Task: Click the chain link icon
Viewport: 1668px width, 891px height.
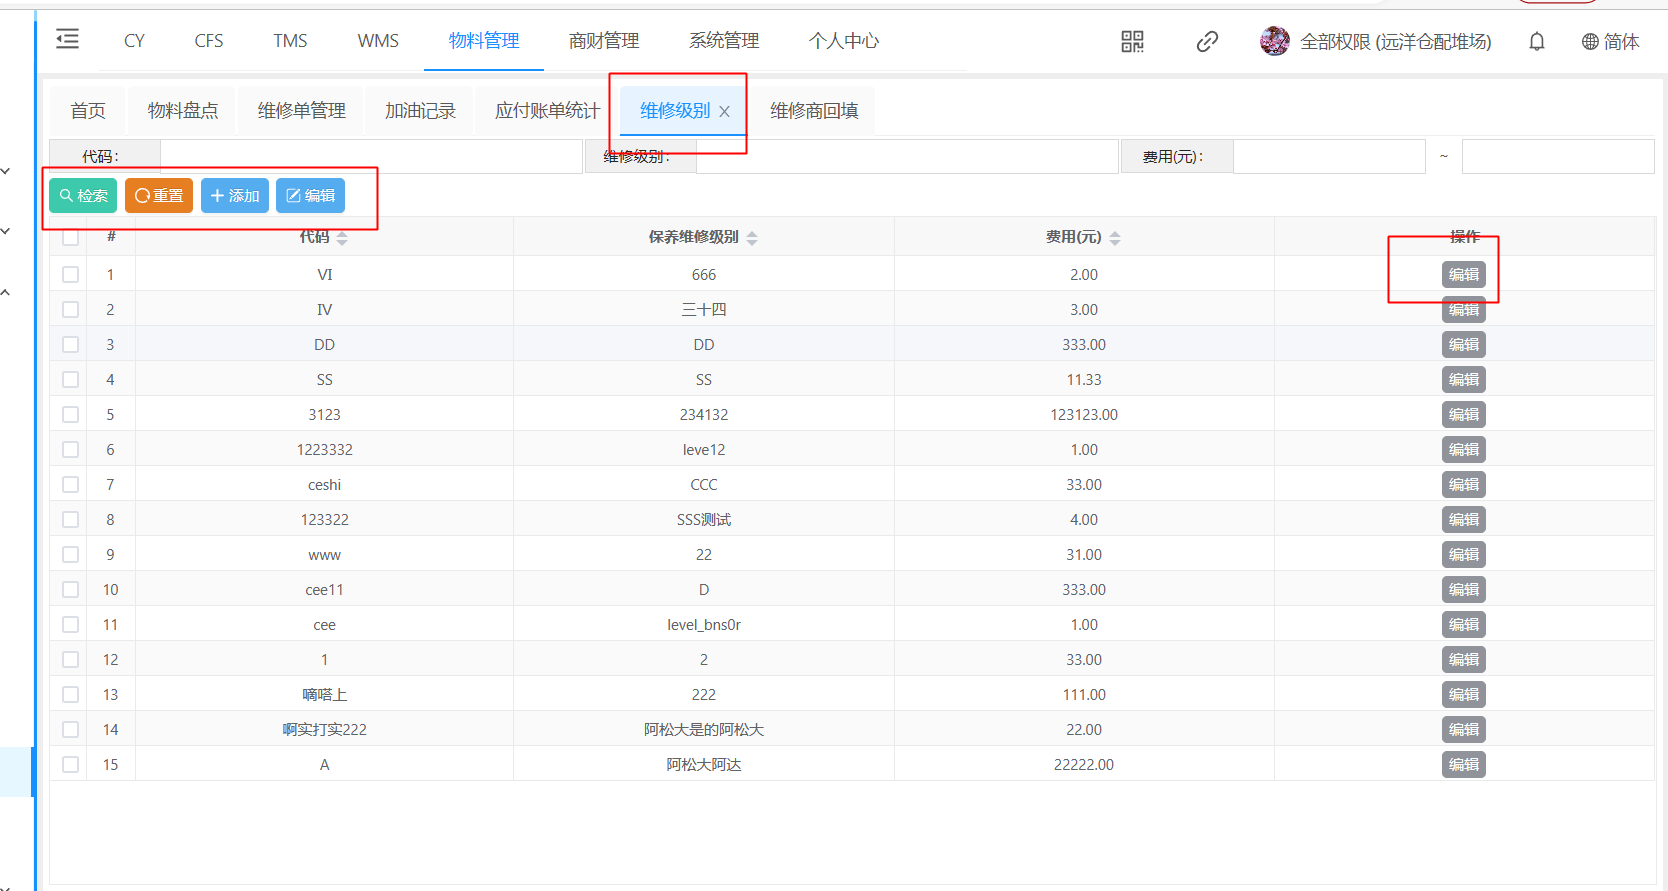Action: click(1207, 41)
